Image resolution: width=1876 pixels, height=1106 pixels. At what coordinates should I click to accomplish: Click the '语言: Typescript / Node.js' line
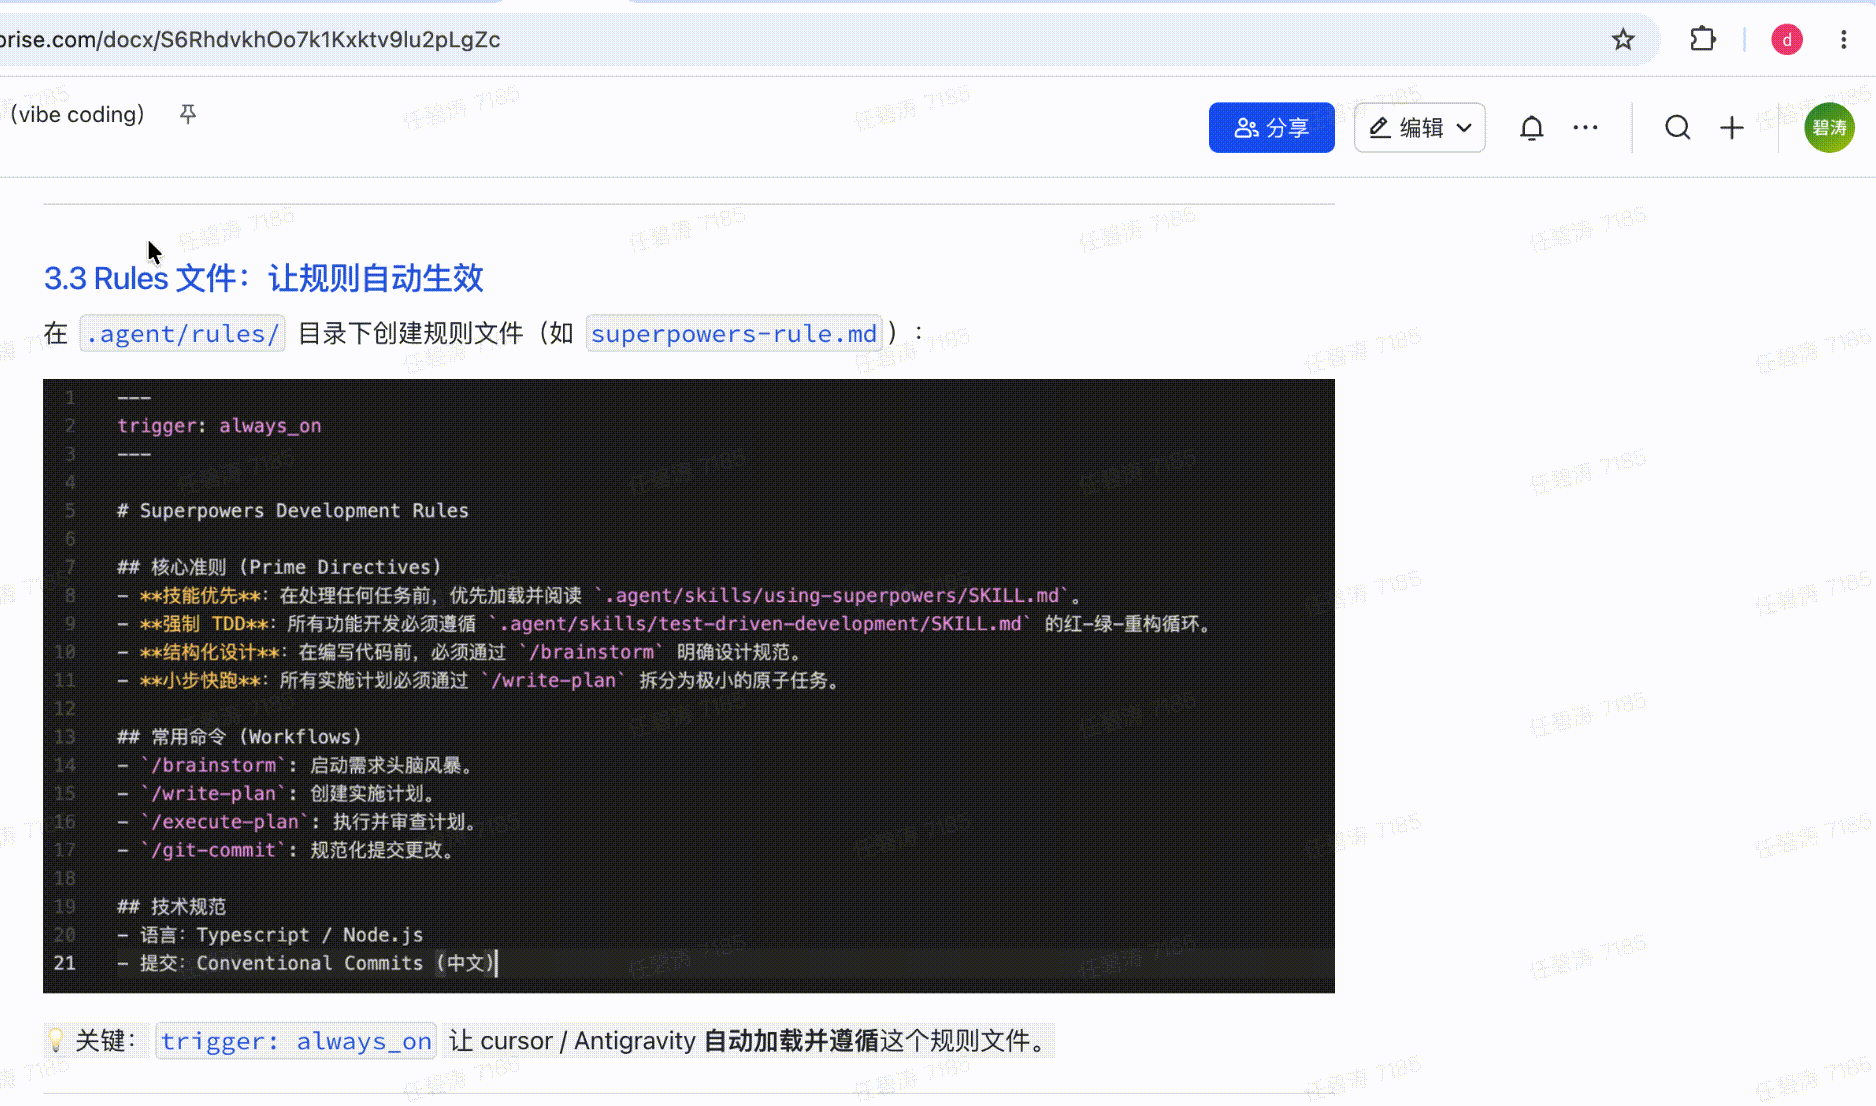[270, 935]
